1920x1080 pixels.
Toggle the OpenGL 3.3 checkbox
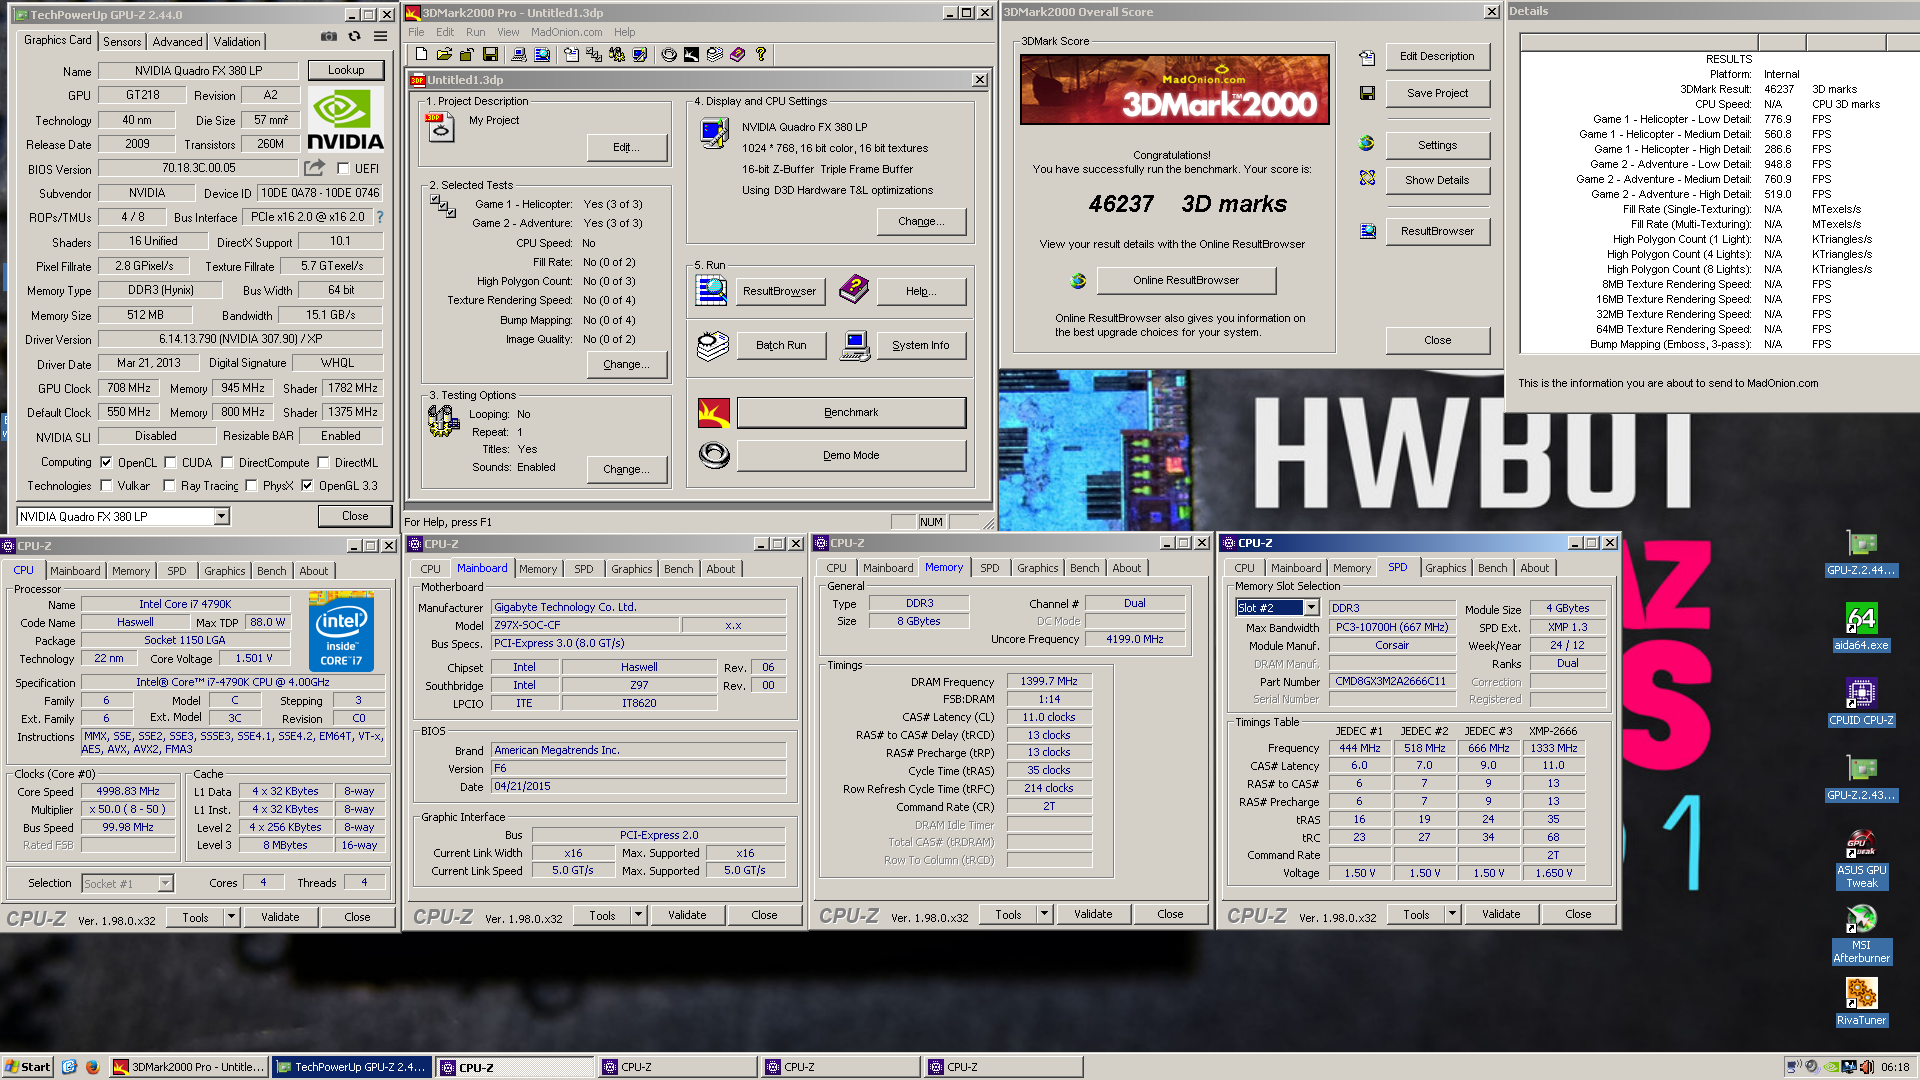(307, 485)
